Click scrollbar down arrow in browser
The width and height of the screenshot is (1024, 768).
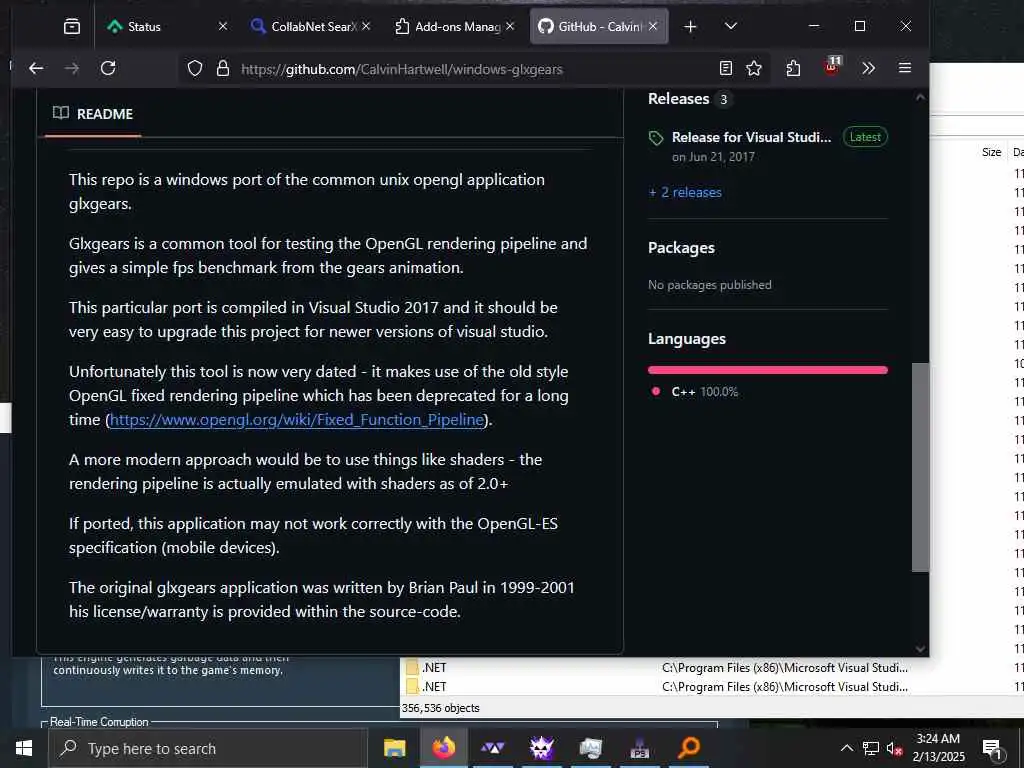click(920, 648)
